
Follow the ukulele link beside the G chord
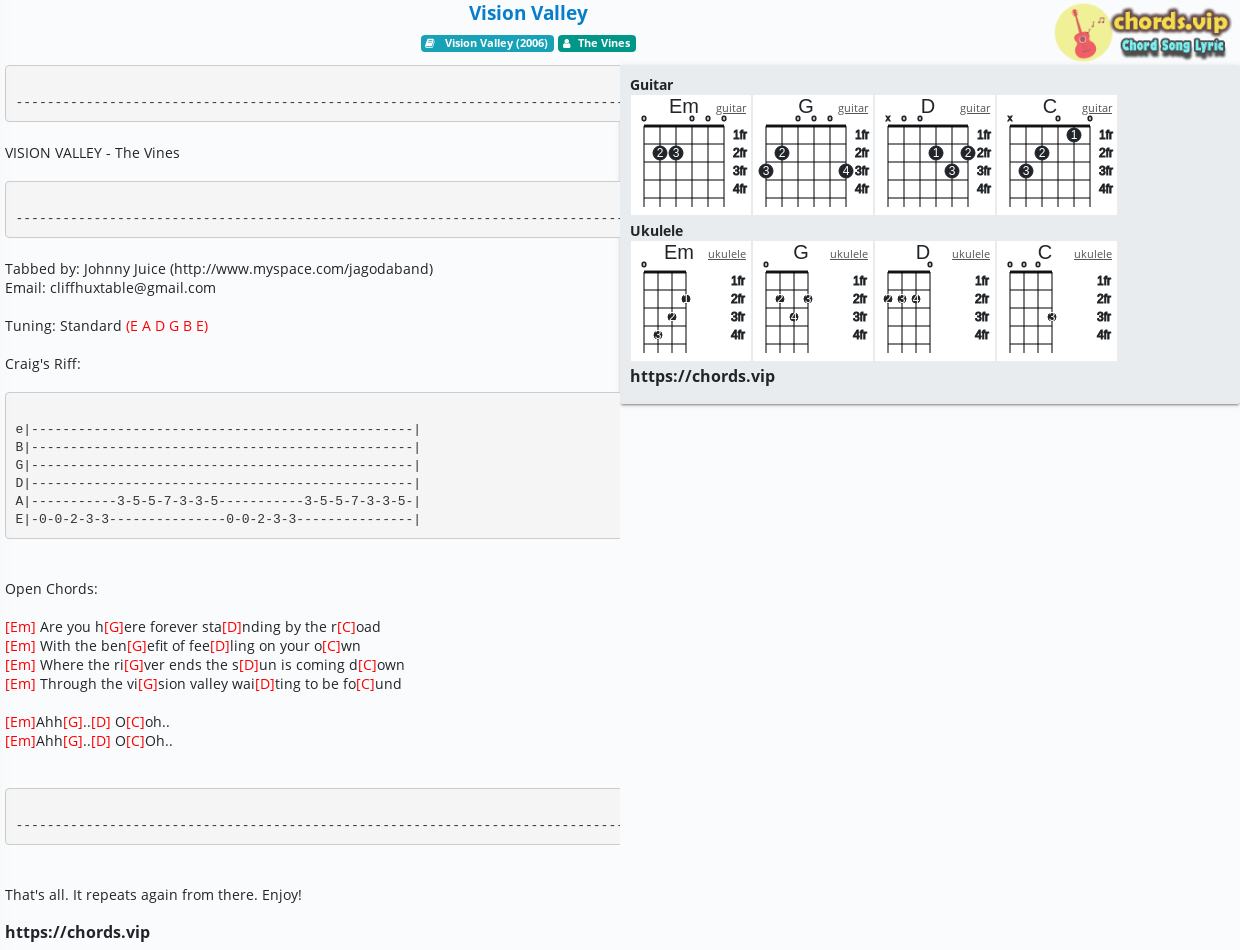point(849,254)
